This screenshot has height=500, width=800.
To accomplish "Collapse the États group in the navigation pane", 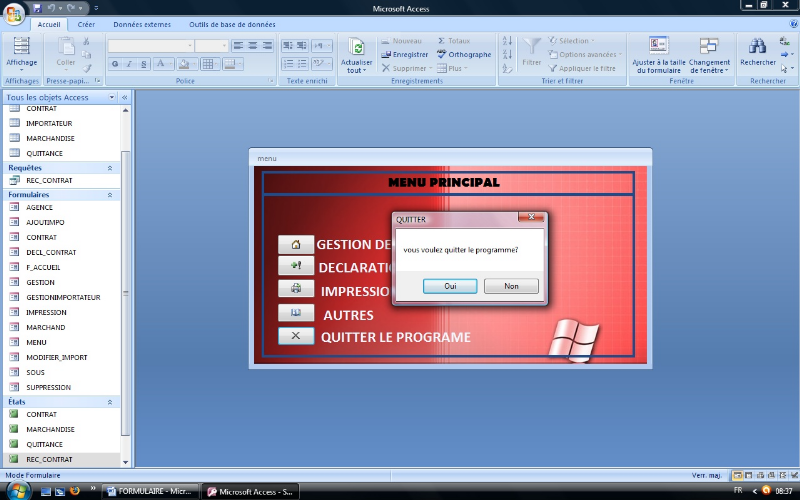I will pos(110,402).
